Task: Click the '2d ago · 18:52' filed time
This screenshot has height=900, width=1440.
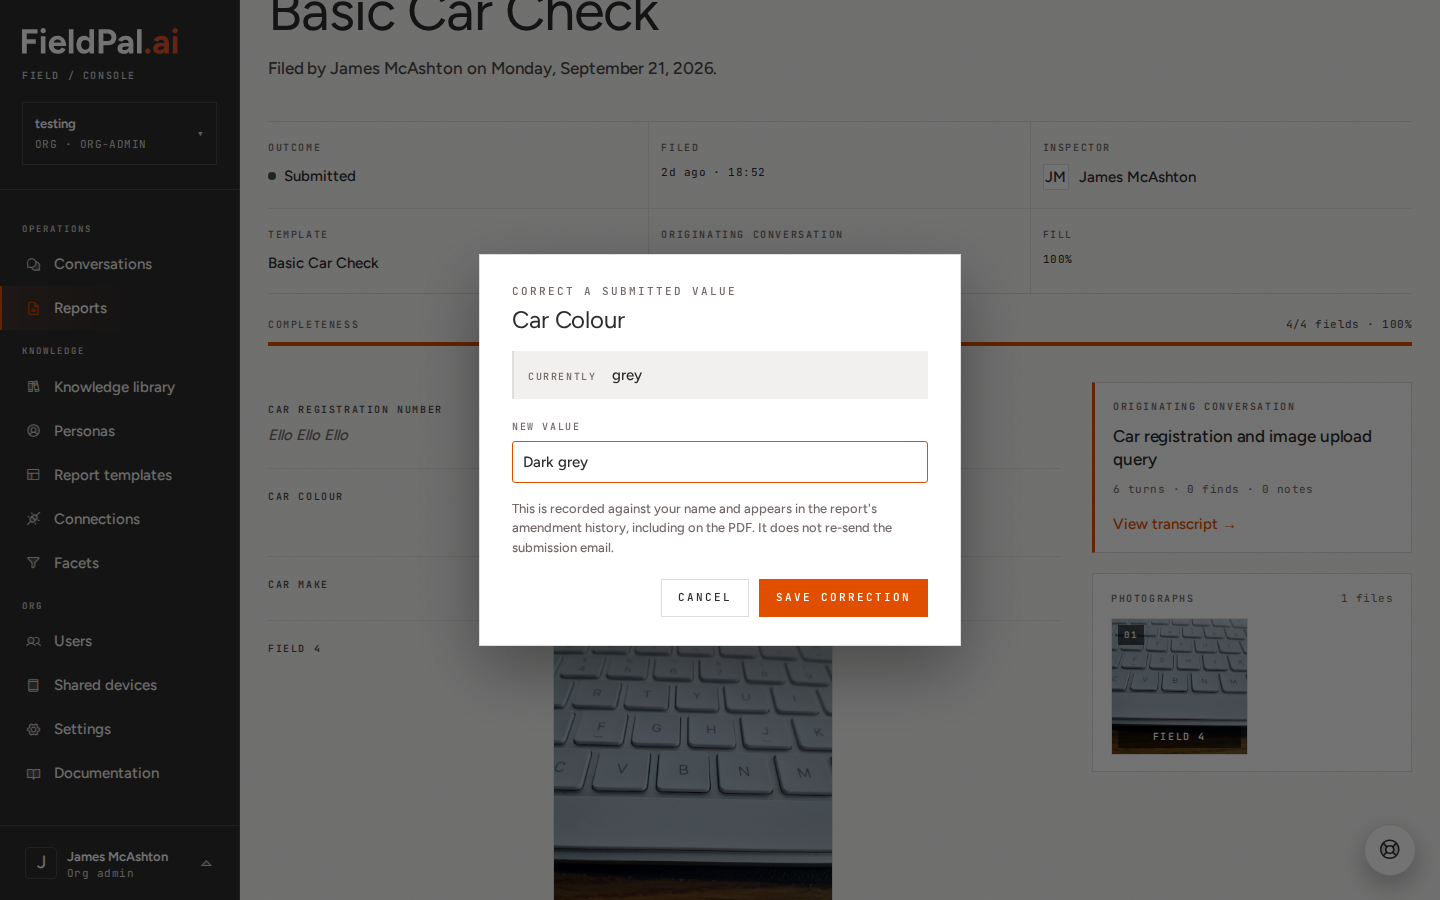Action: (713, 172)
